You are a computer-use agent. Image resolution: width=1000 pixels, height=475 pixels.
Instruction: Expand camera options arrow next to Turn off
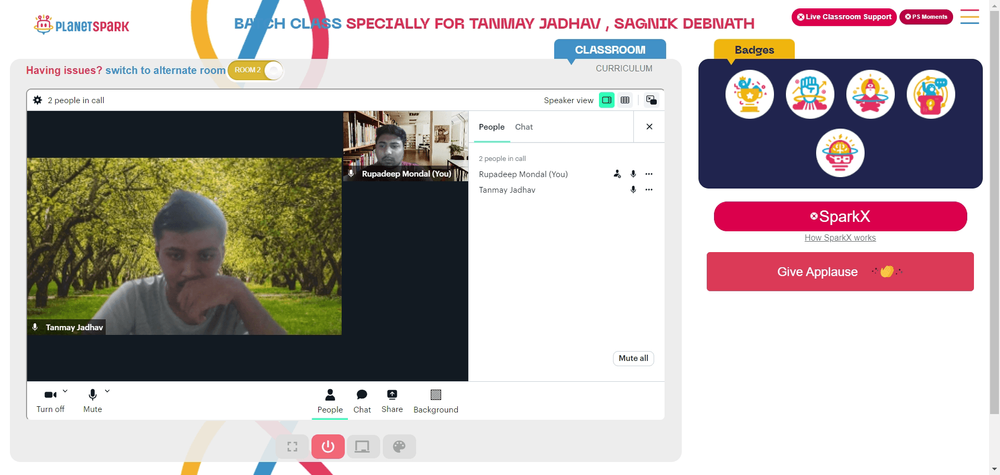(x=65, y=391)
